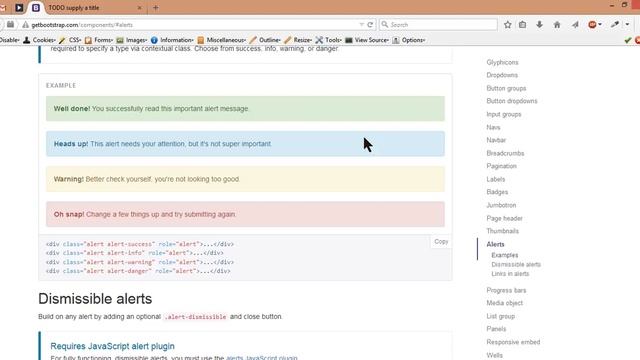Go to Page header in sidebar
The image size is (640, 360).
[x=504, y=218]
